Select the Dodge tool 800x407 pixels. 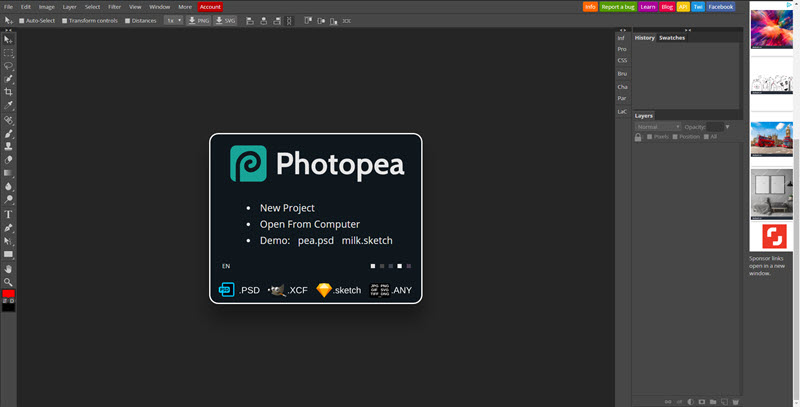pyautogui.click(x=8, y=199)
